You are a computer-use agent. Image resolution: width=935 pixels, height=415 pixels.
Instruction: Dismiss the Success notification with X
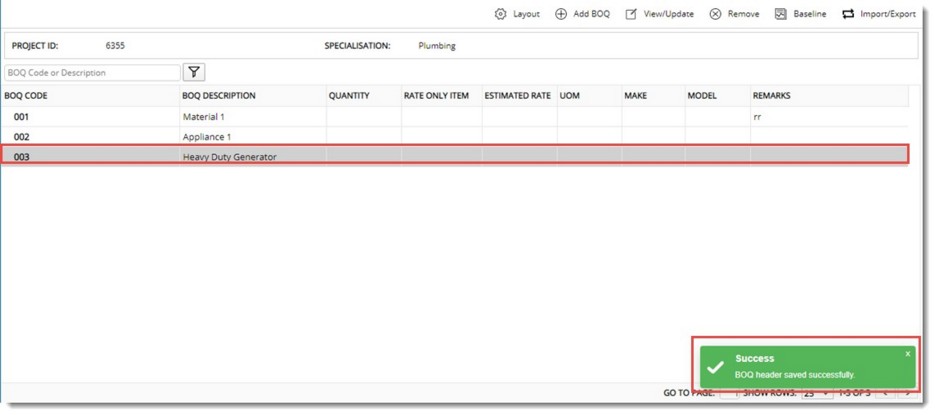[x=907, y=353]
